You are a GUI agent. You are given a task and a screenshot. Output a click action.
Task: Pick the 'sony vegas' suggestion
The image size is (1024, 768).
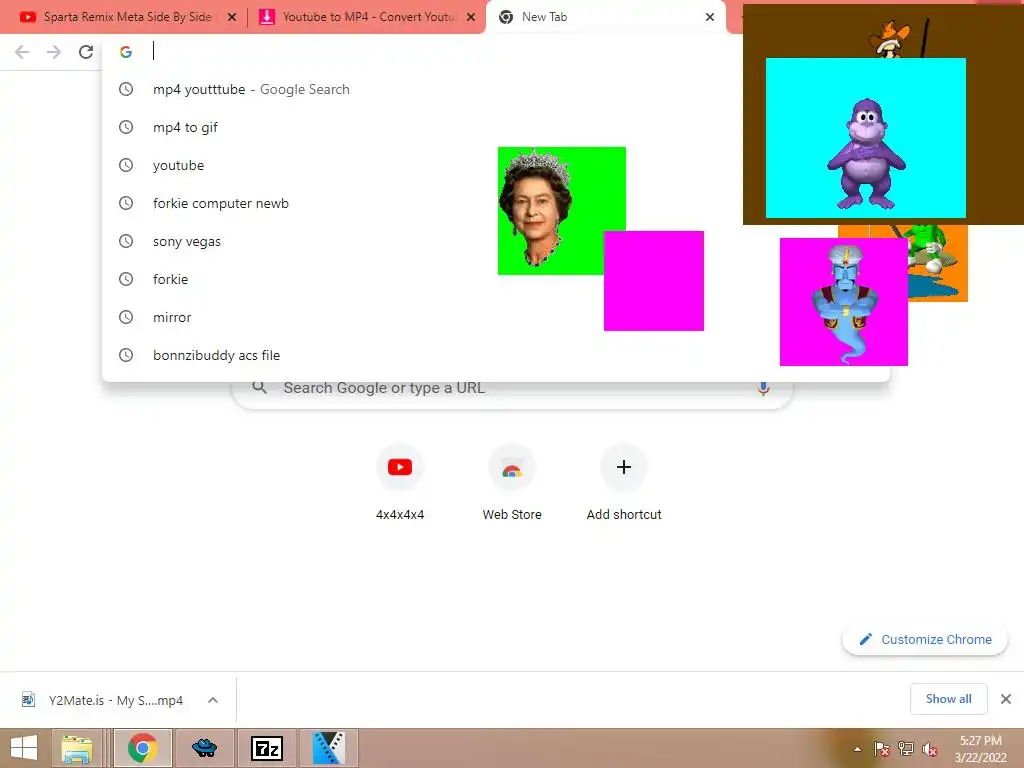click(x=496, y=241)
